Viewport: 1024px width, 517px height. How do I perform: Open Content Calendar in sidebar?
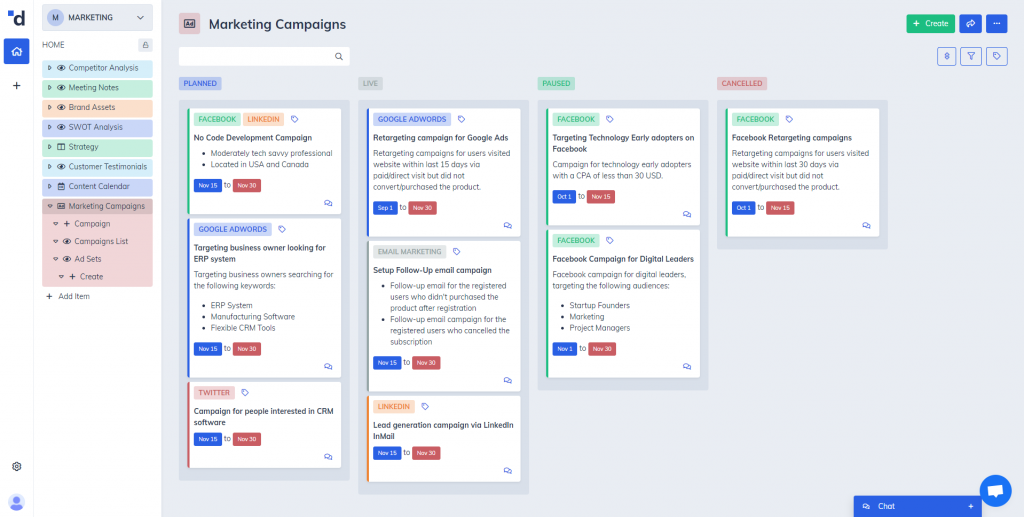click(x=99, y=186)
